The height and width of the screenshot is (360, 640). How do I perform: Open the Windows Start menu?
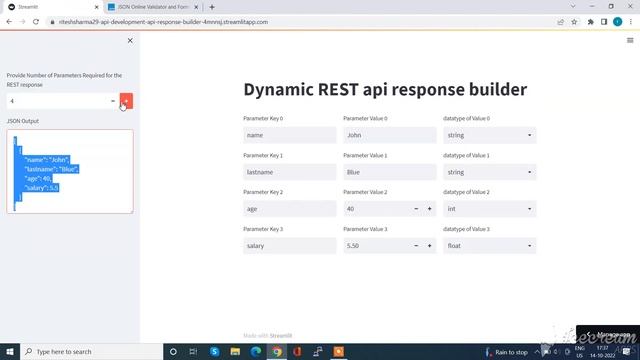tap(10, 351)
